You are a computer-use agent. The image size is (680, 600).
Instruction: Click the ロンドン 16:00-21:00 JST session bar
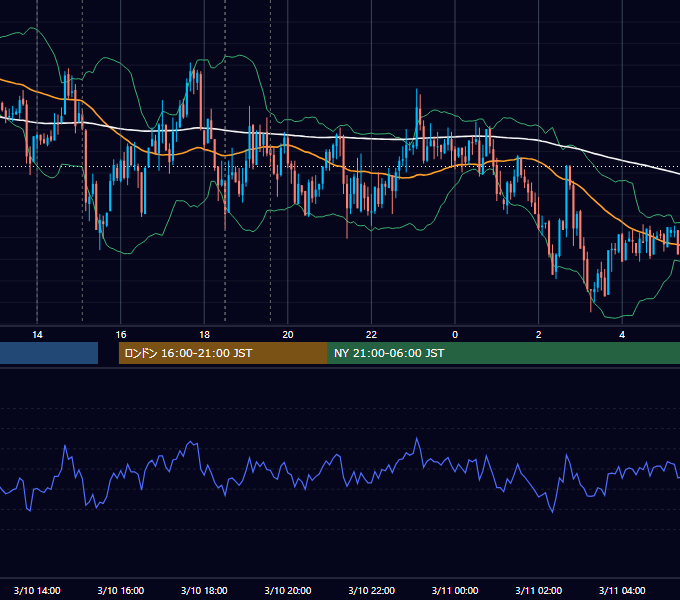click(223, 353)
